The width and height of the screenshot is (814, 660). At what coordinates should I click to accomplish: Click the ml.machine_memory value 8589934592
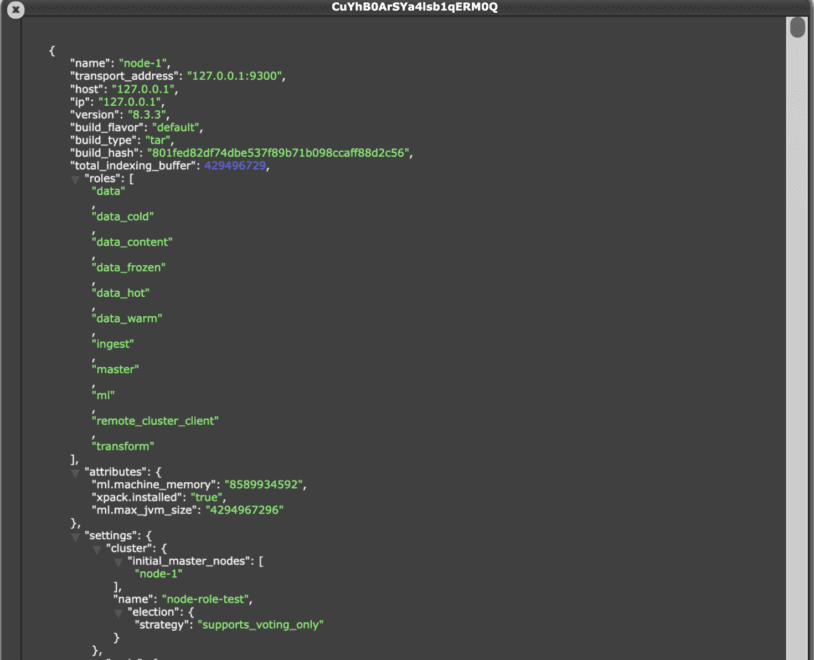(x=264, y=484)
